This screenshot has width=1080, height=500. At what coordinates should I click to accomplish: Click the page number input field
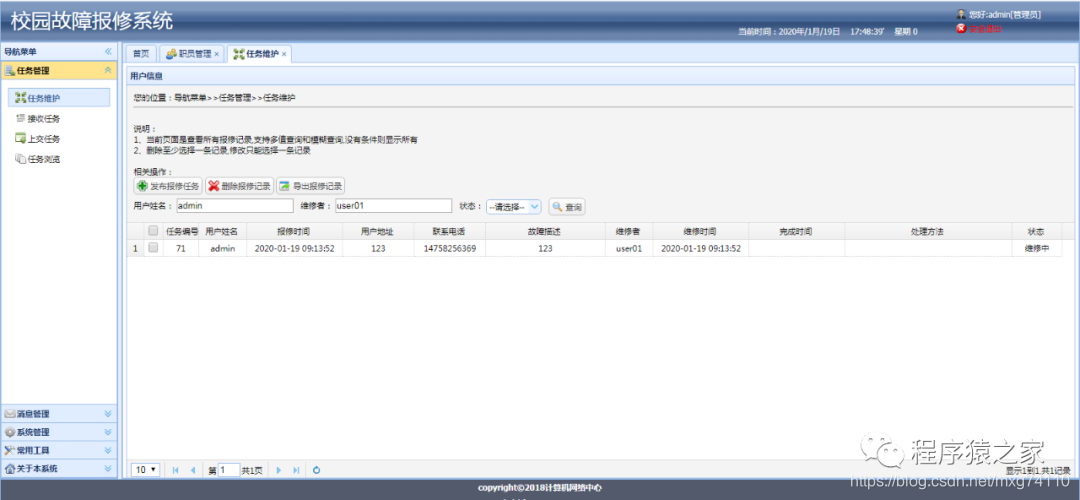point(229,470)
